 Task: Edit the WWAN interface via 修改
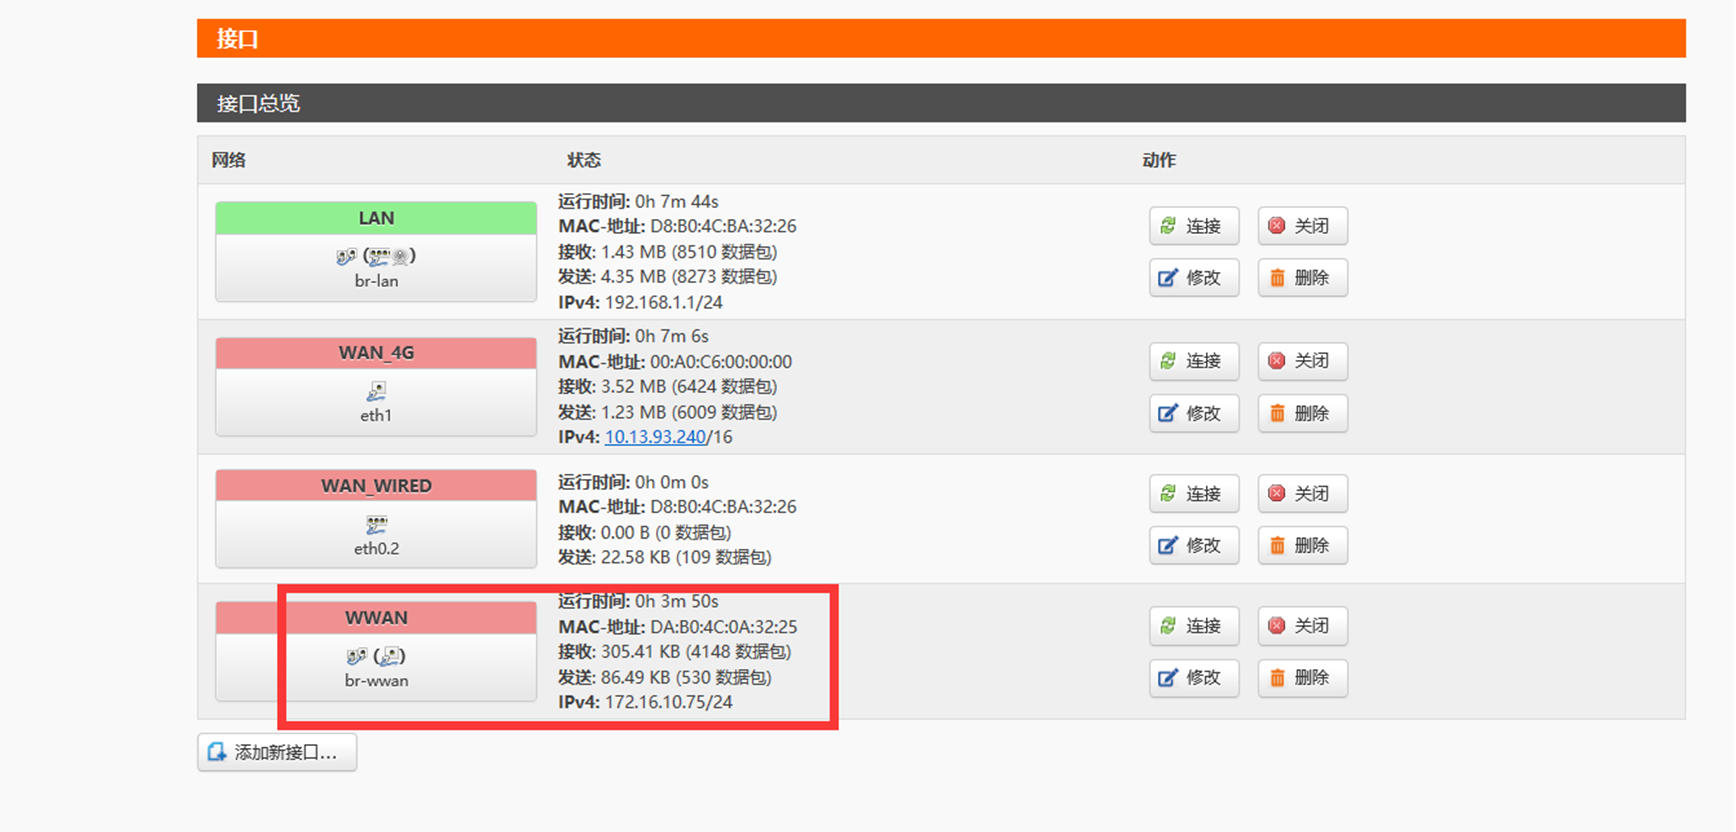[x=1193, y=678]
